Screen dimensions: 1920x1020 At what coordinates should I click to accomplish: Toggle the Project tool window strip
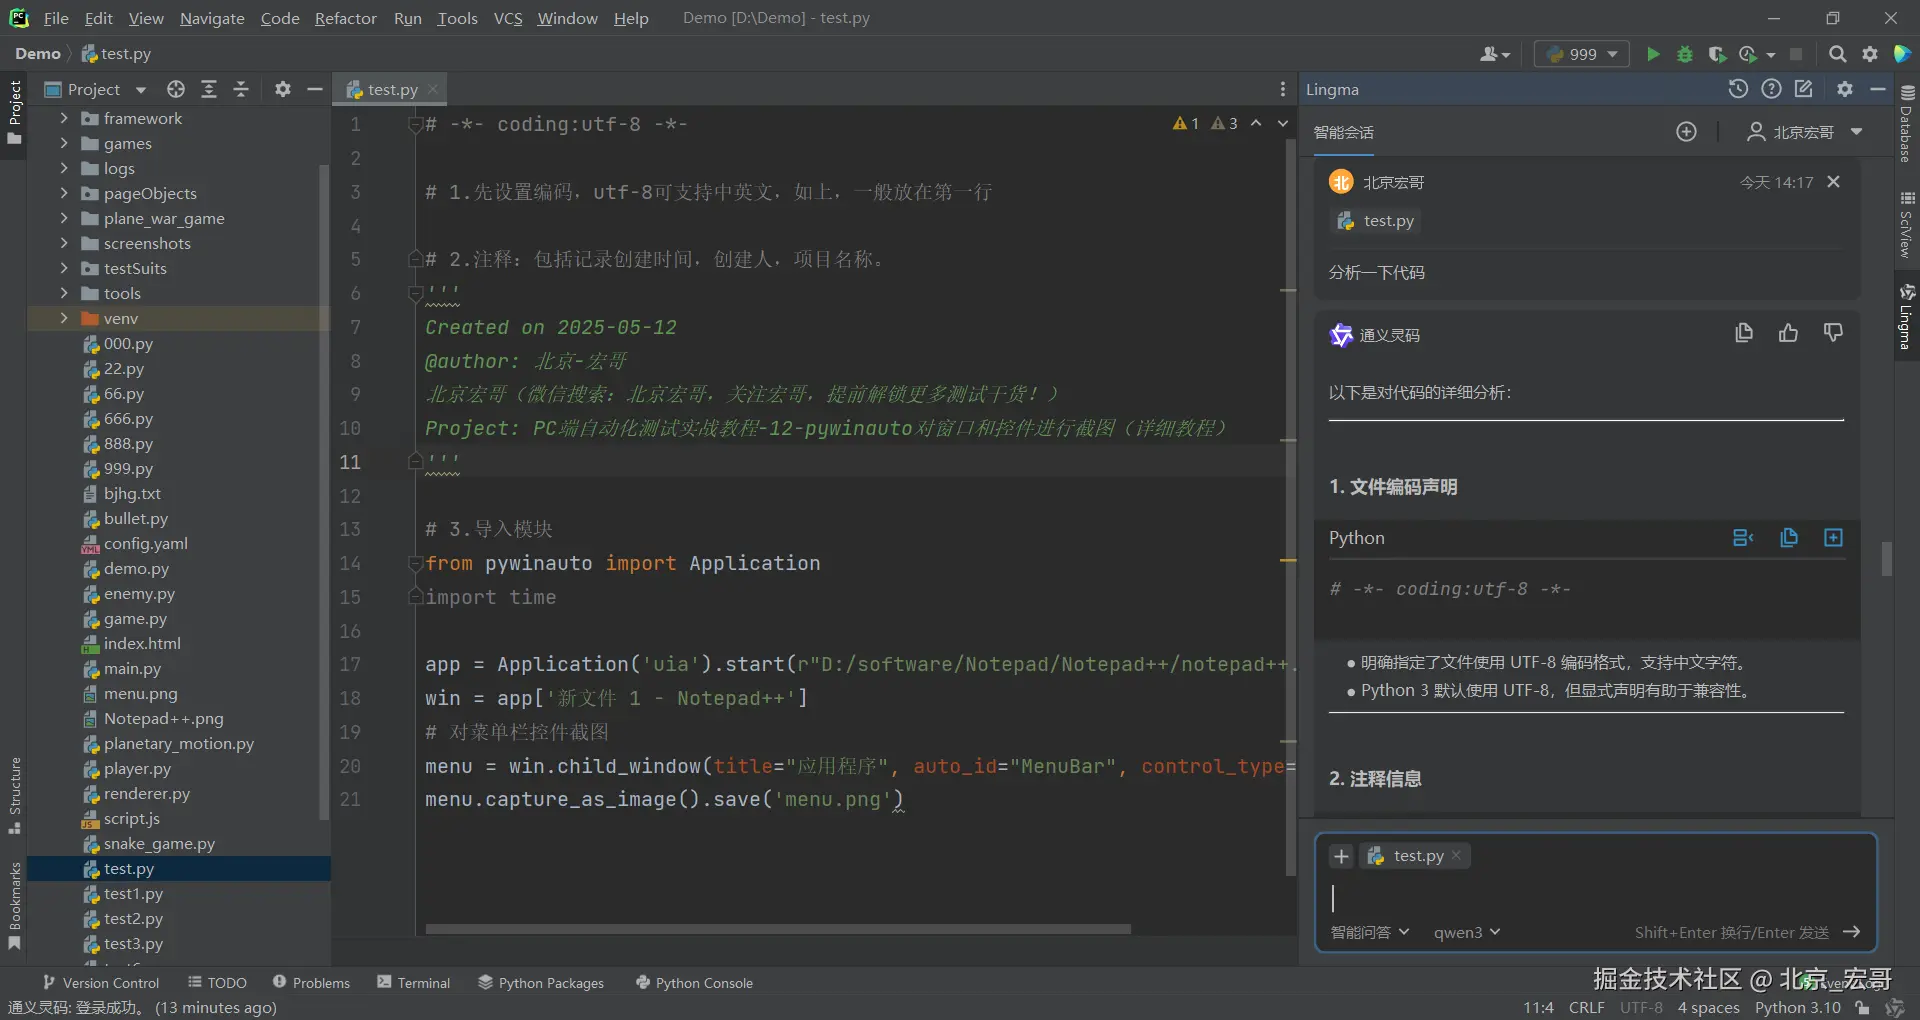coord(14,112)
